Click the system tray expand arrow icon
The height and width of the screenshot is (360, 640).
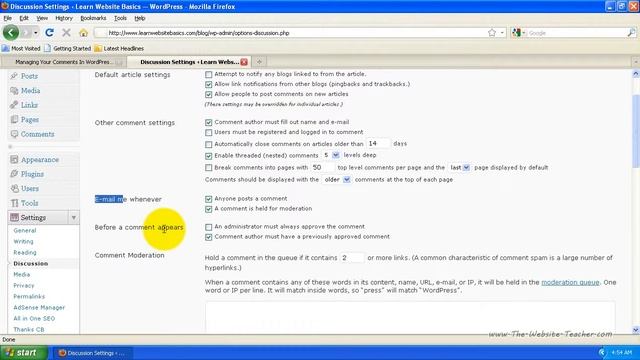[601, 352]
